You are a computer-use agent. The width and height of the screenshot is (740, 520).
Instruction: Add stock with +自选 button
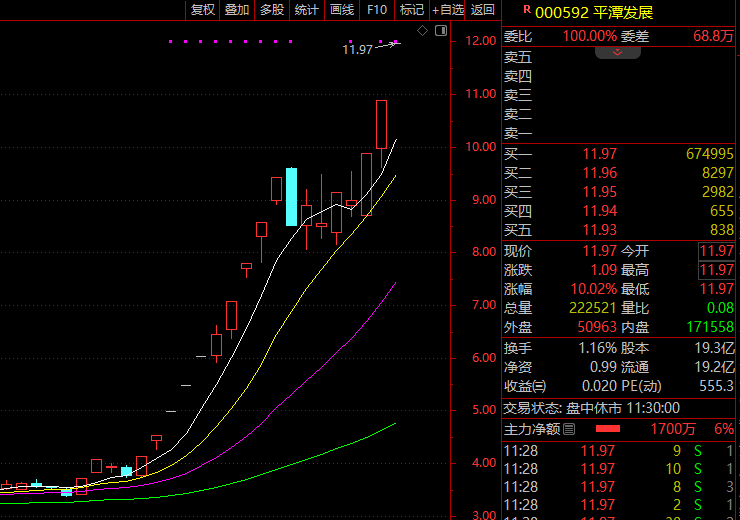447,10
